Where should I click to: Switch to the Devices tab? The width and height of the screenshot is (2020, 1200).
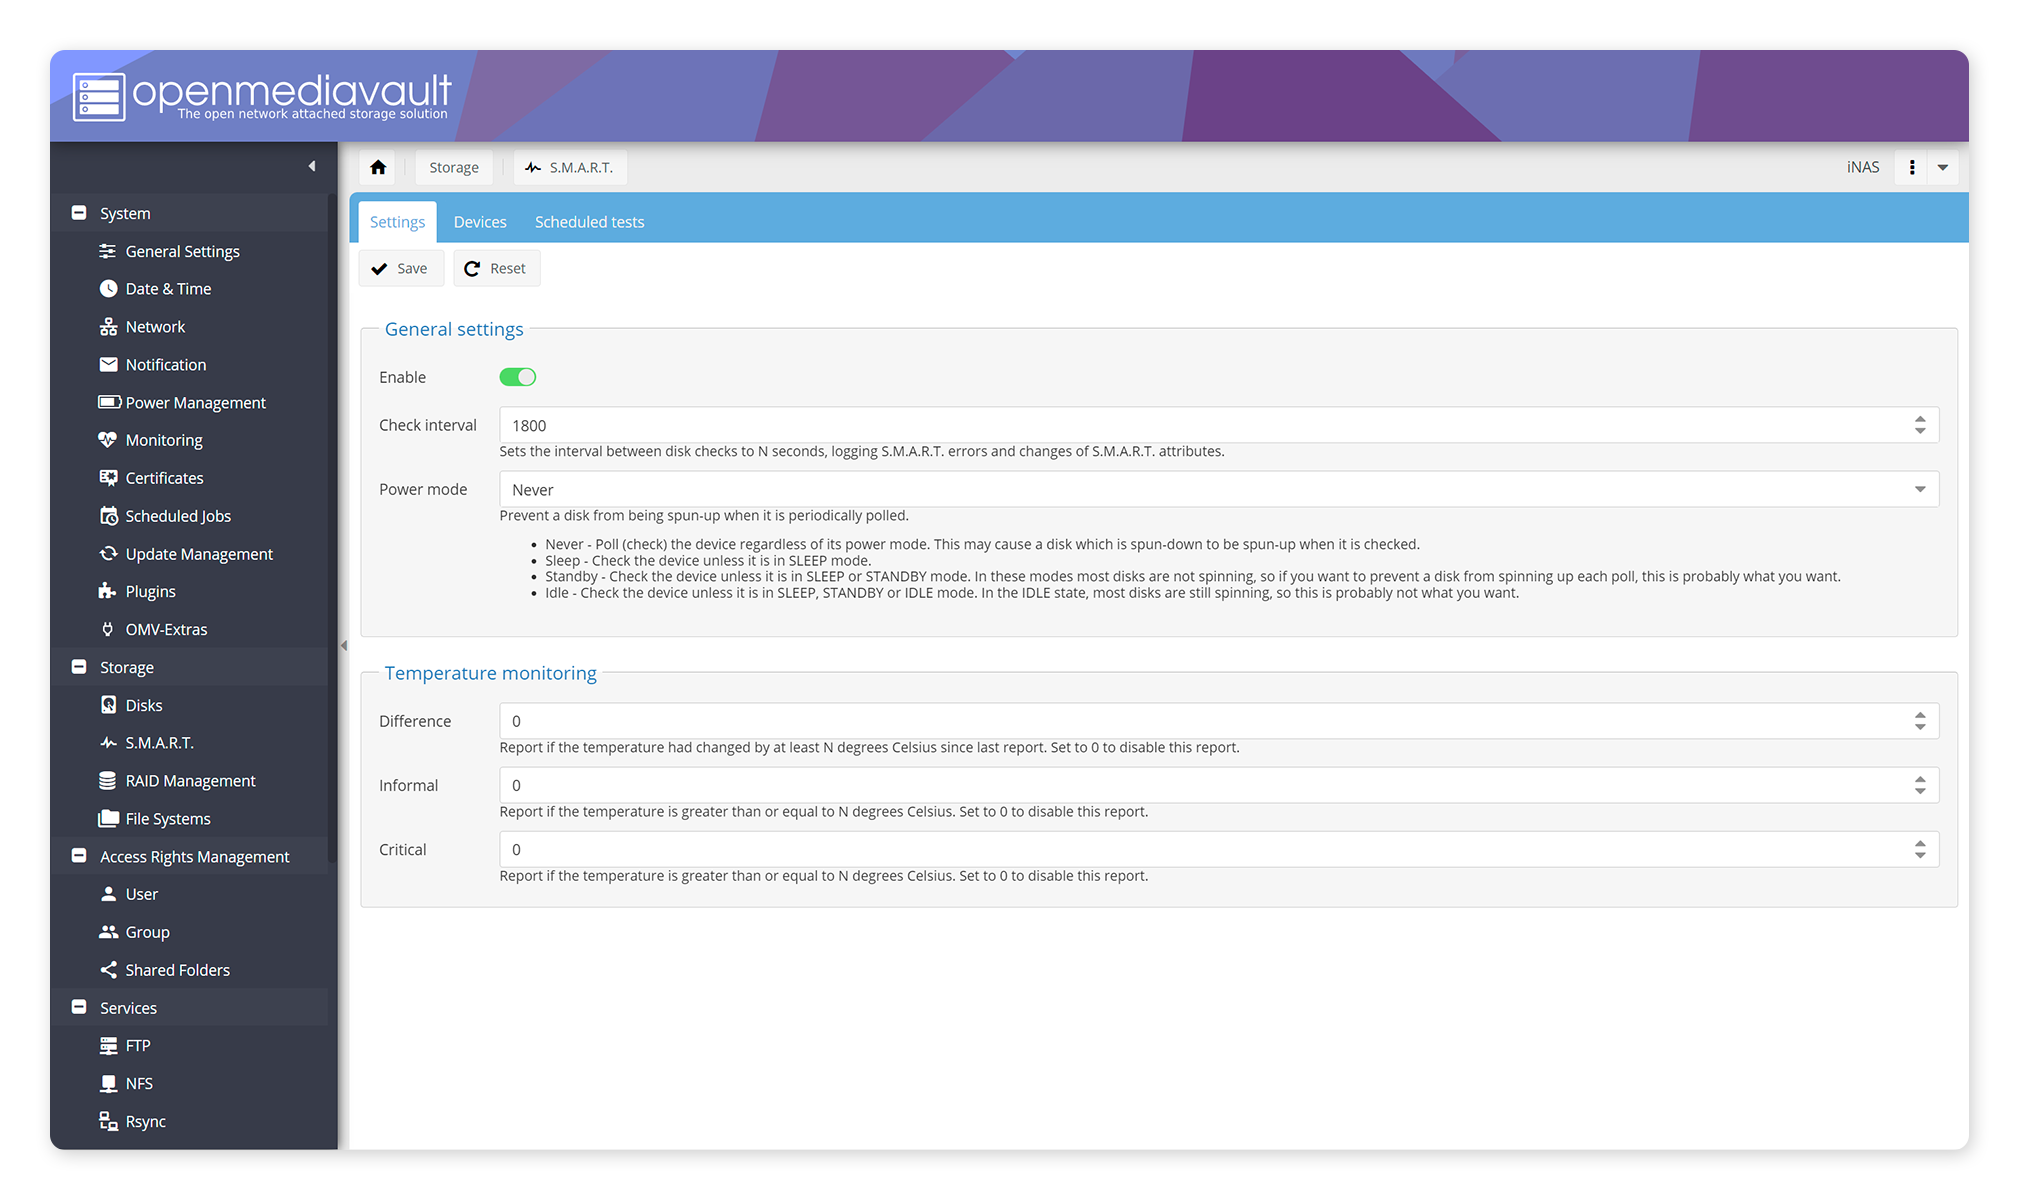[480, 222]
